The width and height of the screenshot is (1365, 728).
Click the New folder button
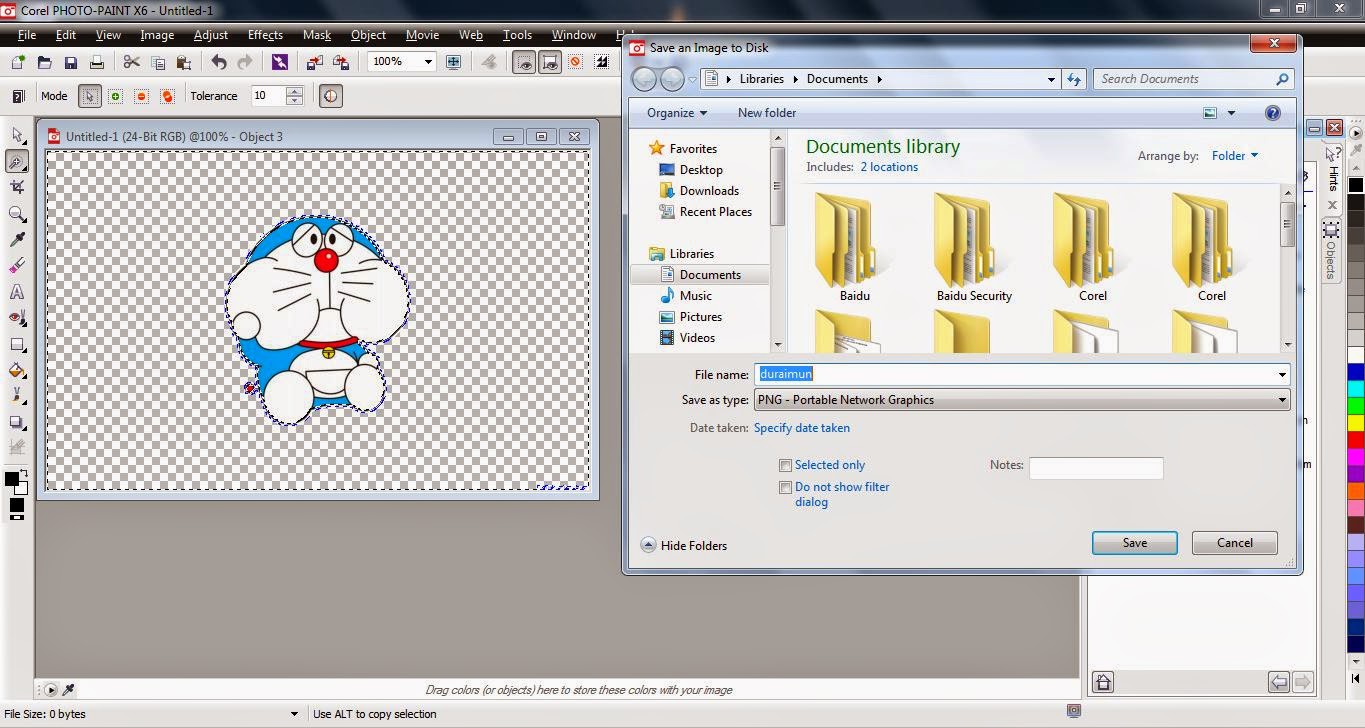click(x=767, y=113)
